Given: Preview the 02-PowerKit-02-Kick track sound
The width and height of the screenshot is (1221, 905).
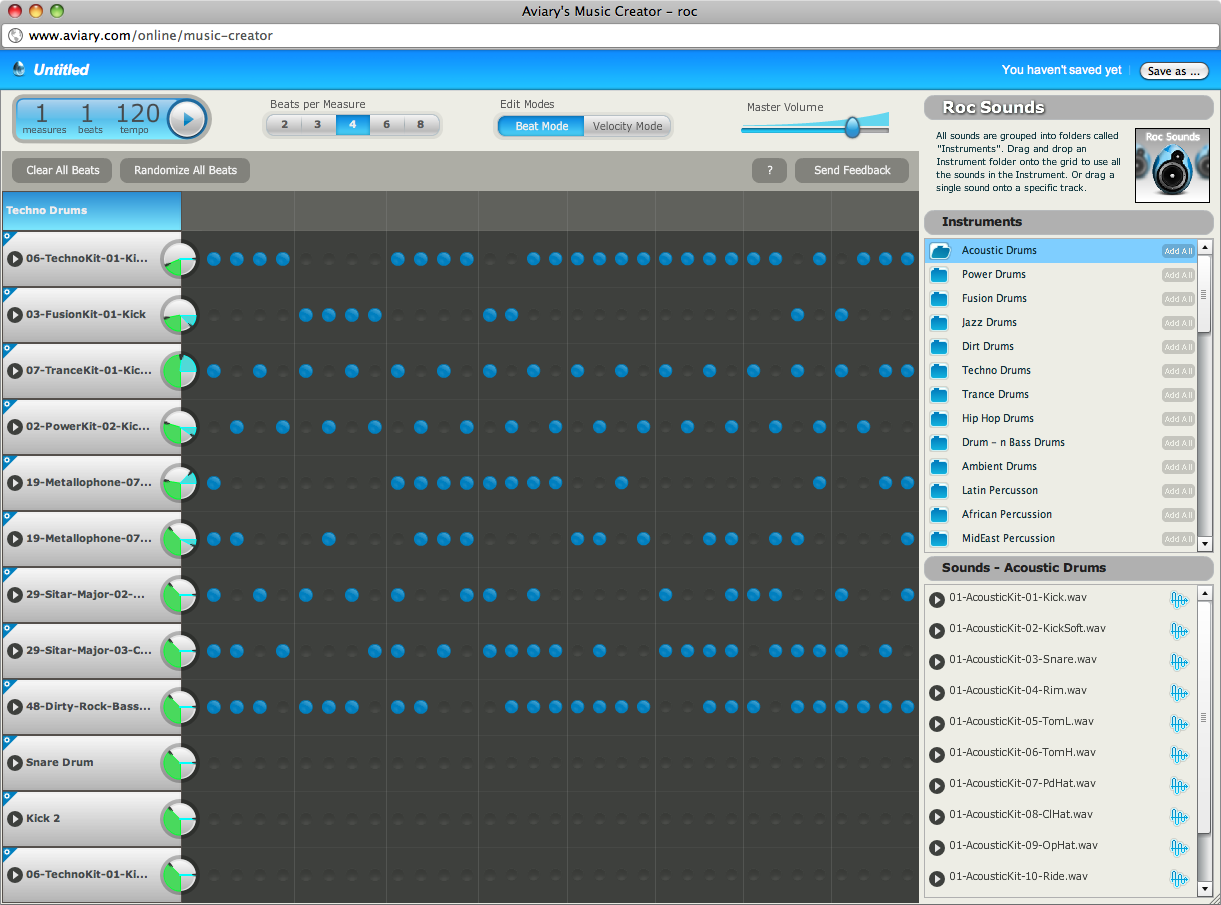Looking at the screenshot, I should pyautogui.click(x=15, y=427).
